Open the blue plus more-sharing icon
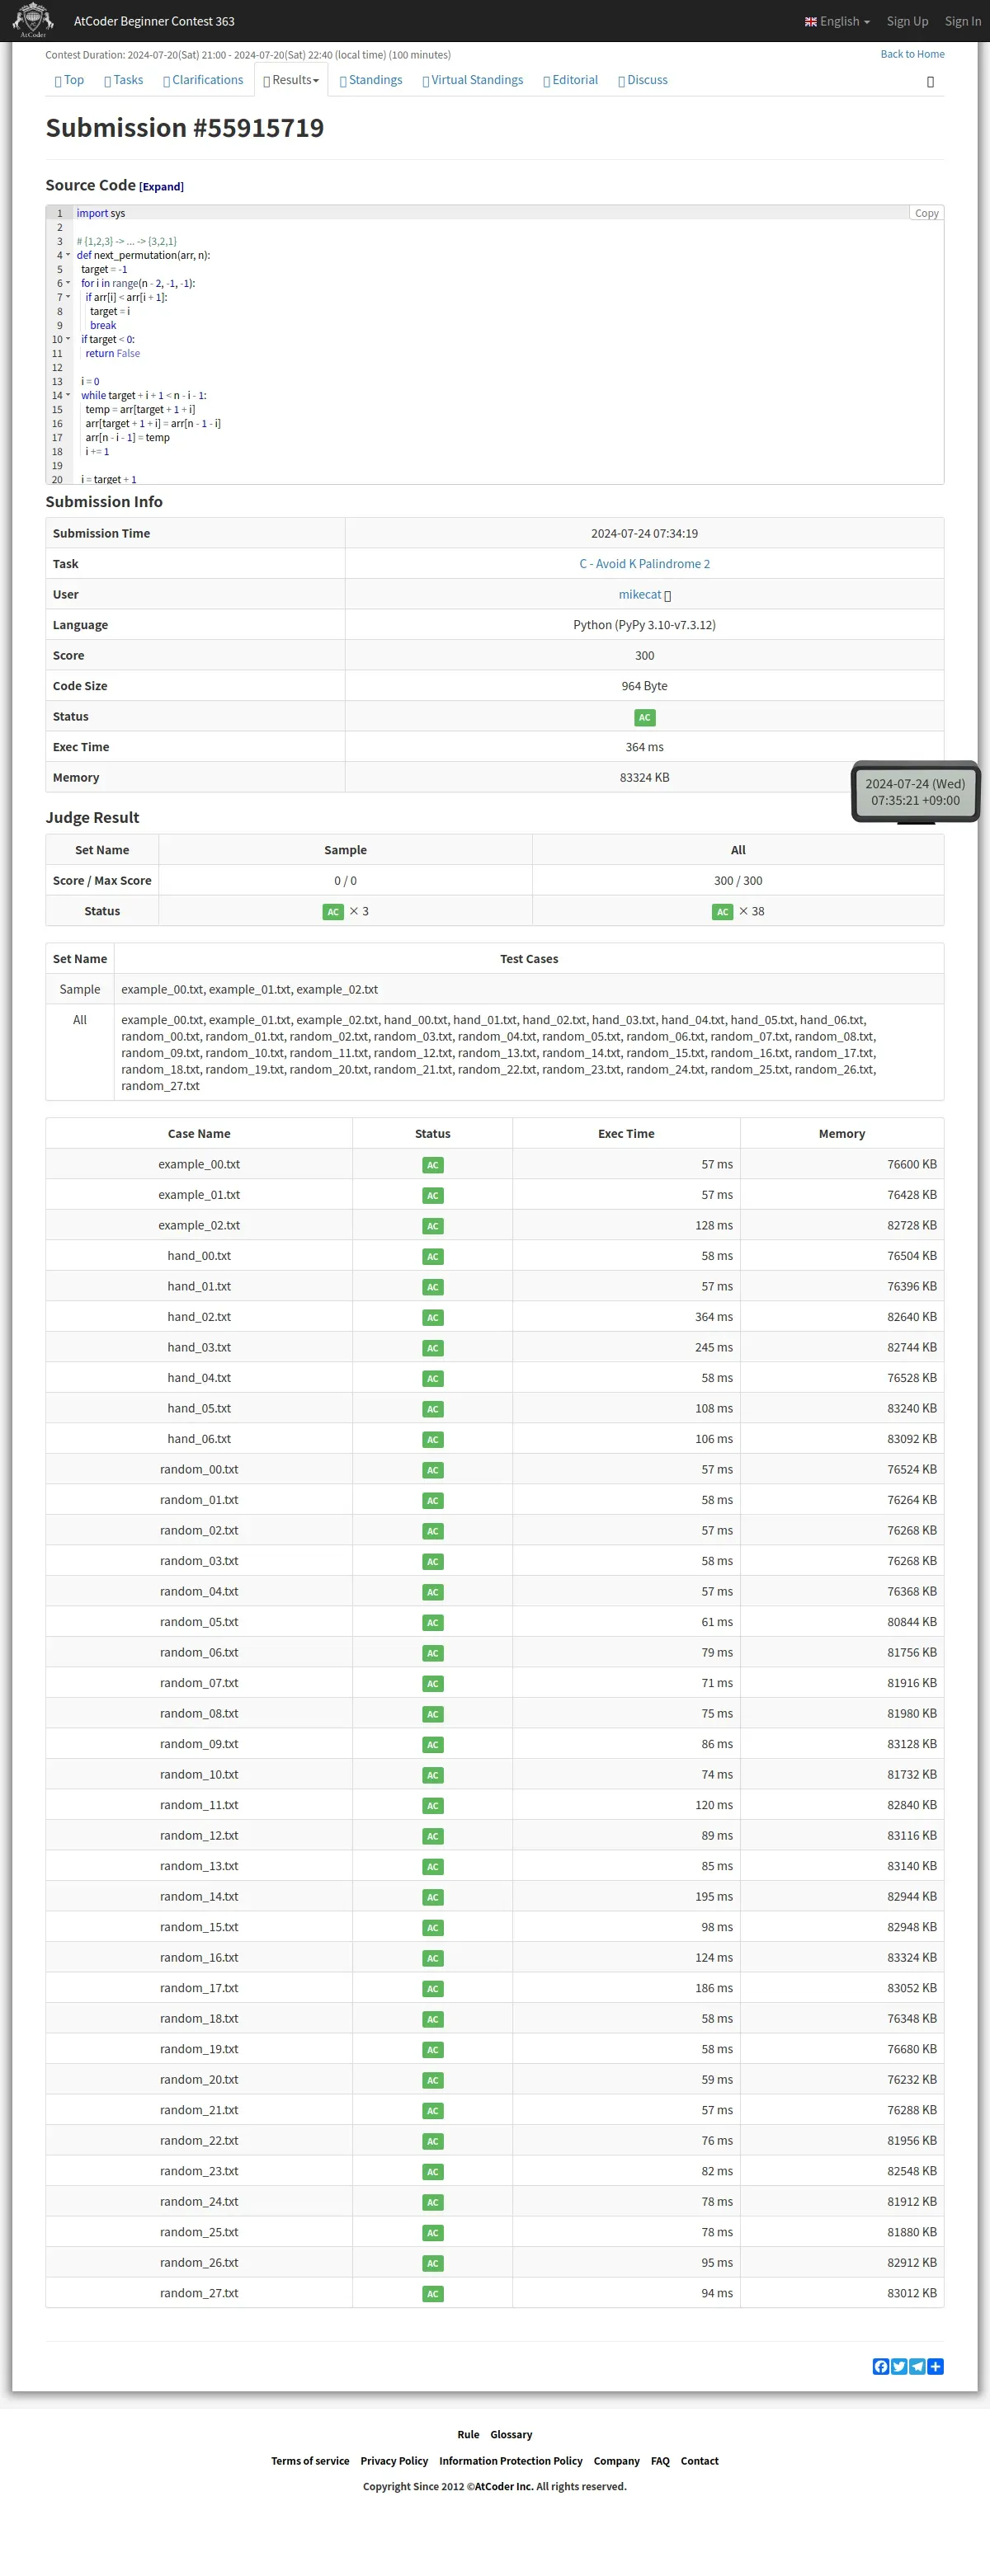The width and height of the screenshot is (990, 2576). pyautogui.click(x=935, y=2366)
